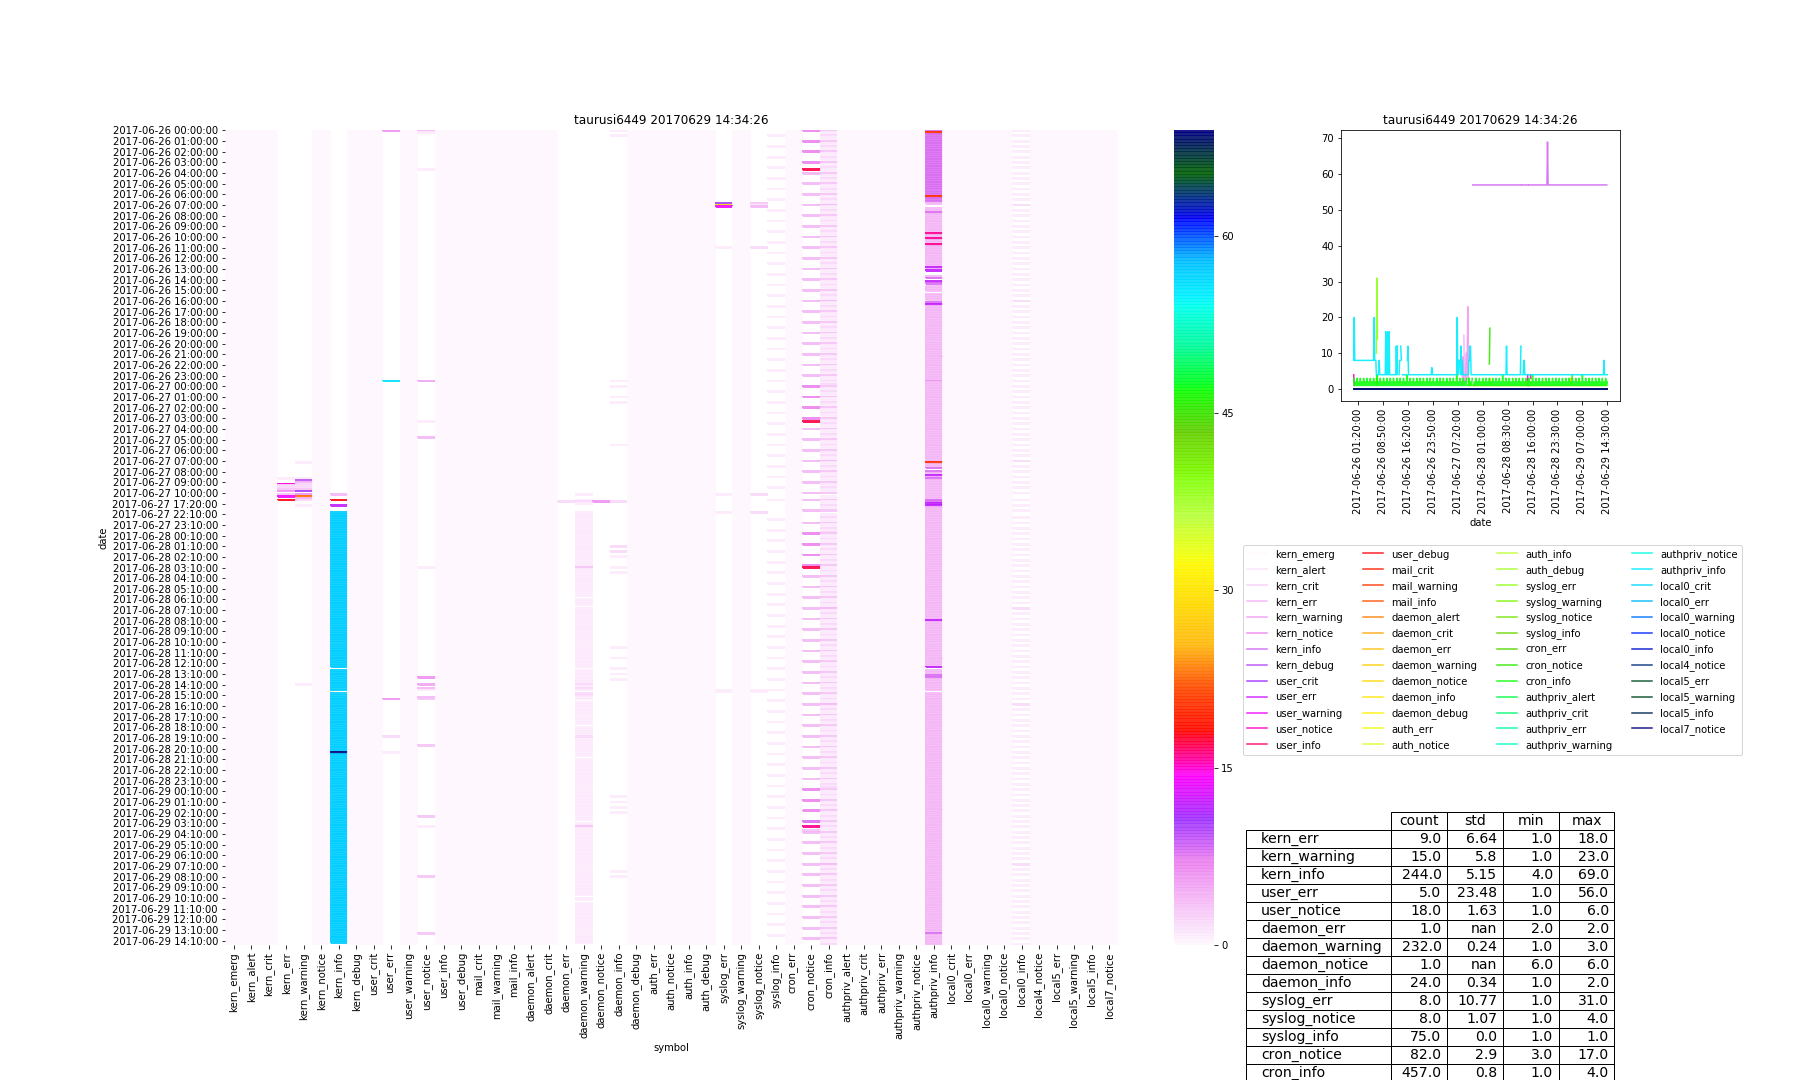The width and height of the screenshot is (1800, 1080).
Task: Click the 2017-06-26 00:00:00 heatmap y-axis tick
Action: click(167, 130)
